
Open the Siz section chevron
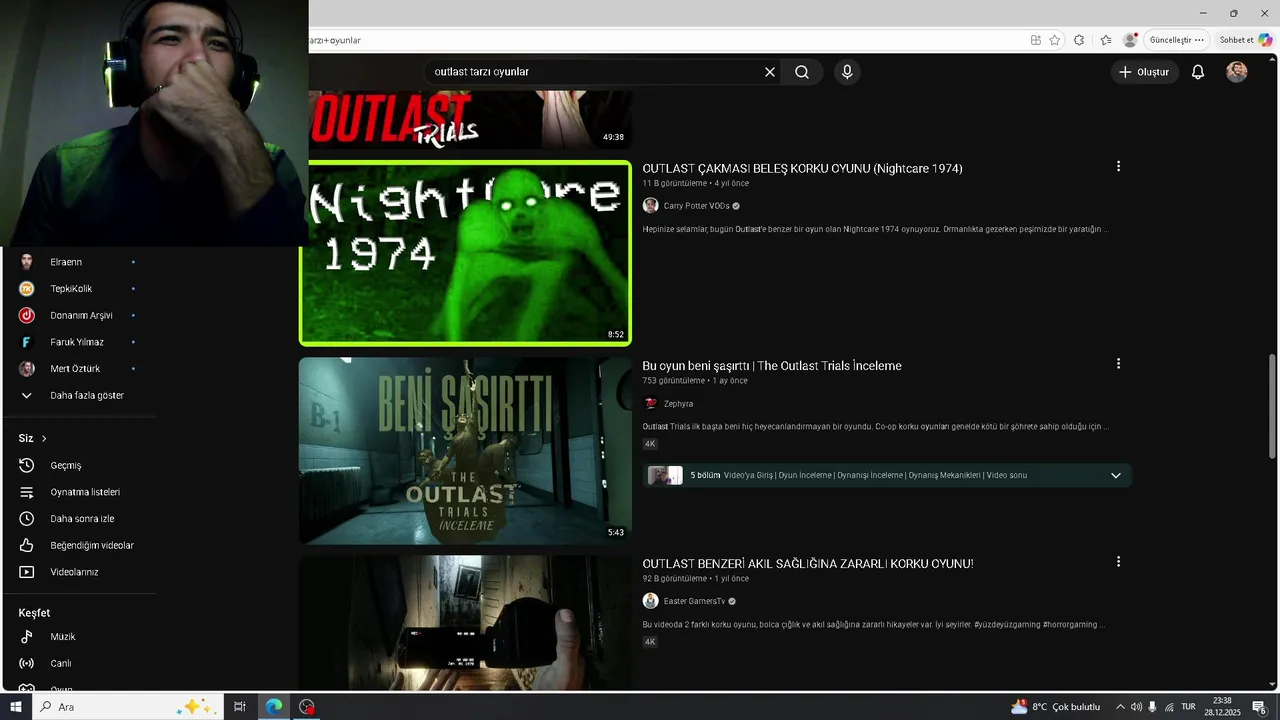pos(44,439)
